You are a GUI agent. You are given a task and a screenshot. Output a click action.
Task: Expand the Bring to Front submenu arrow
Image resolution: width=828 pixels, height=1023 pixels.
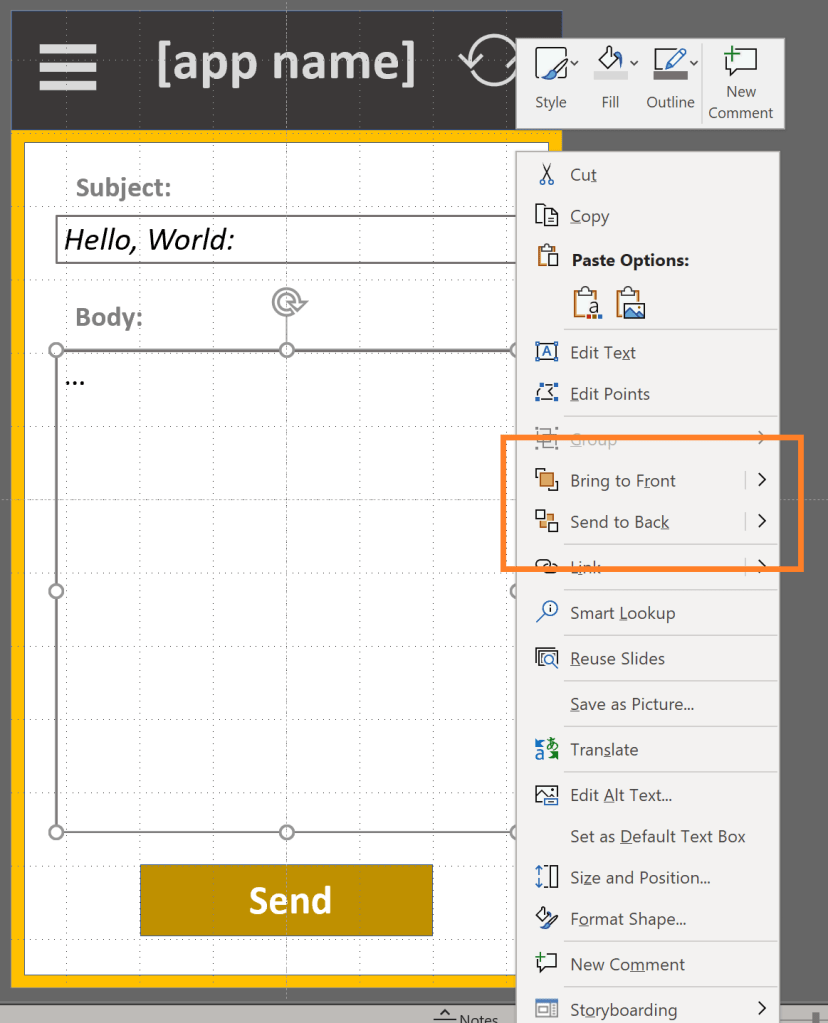click(762, 480)
